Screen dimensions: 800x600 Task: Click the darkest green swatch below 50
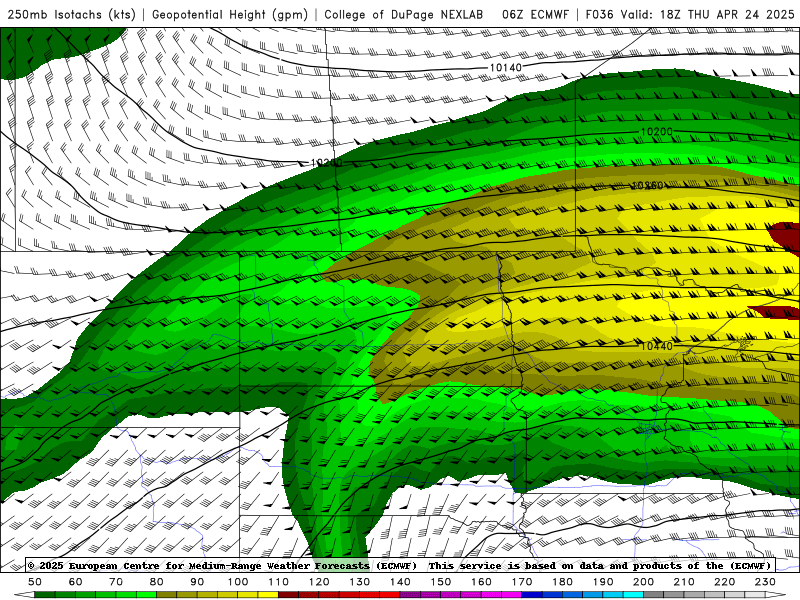[x=45, y=595]
